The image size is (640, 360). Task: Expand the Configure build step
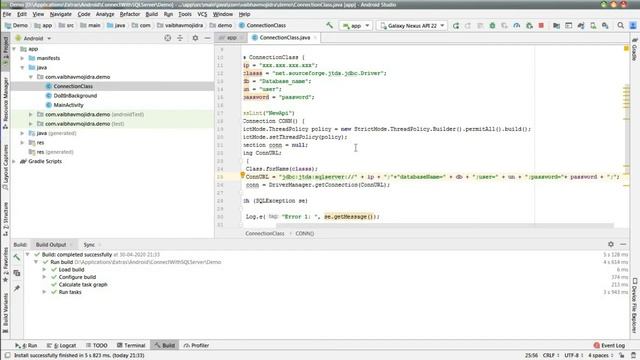44,277
